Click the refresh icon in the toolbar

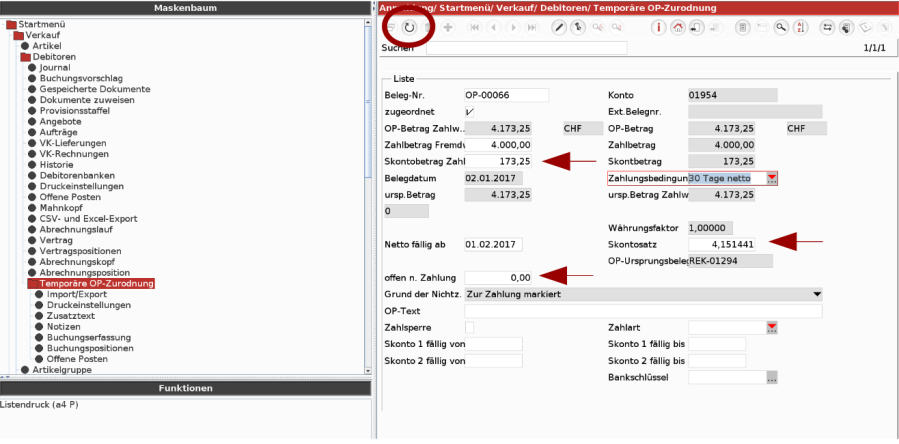point(409,27)
